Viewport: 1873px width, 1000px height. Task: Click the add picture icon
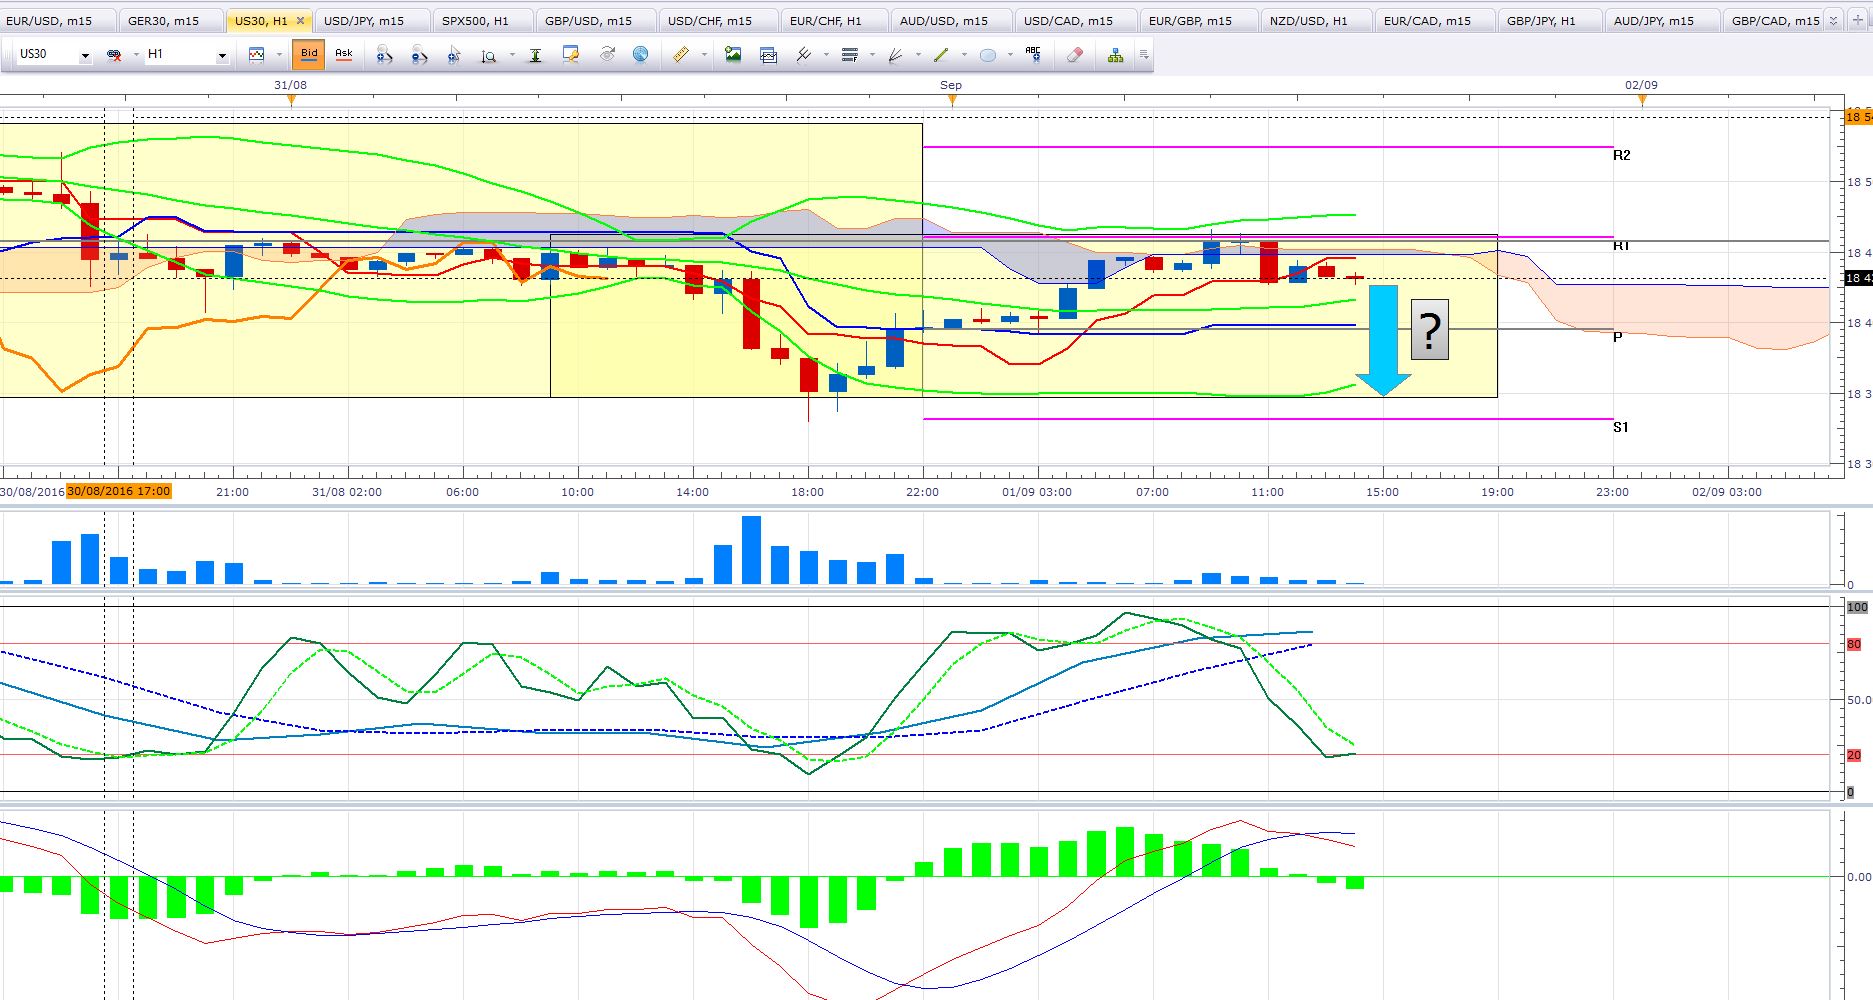tap(733, 55)
